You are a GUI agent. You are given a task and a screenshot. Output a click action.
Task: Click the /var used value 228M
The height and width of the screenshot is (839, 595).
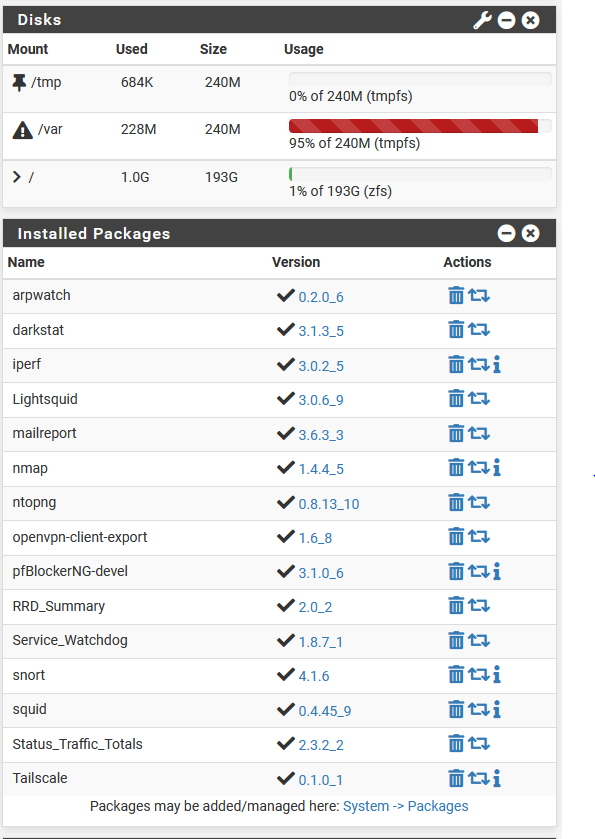pos(139,129)
